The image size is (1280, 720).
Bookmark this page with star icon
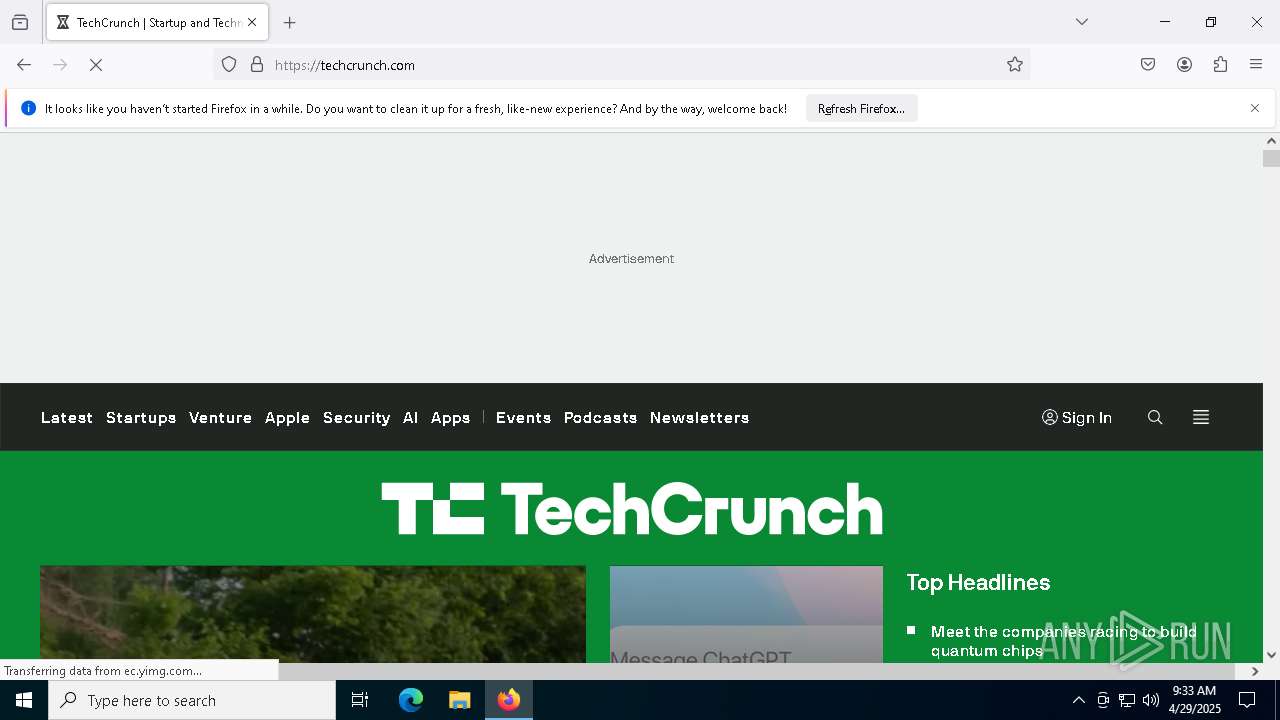1015,65
